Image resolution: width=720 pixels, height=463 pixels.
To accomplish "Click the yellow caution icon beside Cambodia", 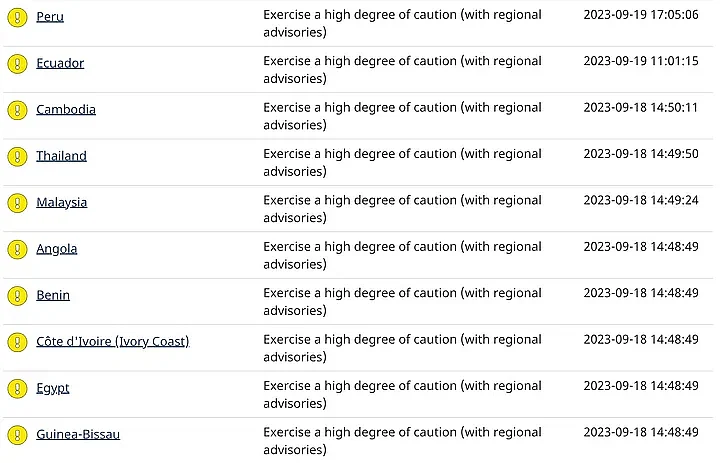I will 17,110.
